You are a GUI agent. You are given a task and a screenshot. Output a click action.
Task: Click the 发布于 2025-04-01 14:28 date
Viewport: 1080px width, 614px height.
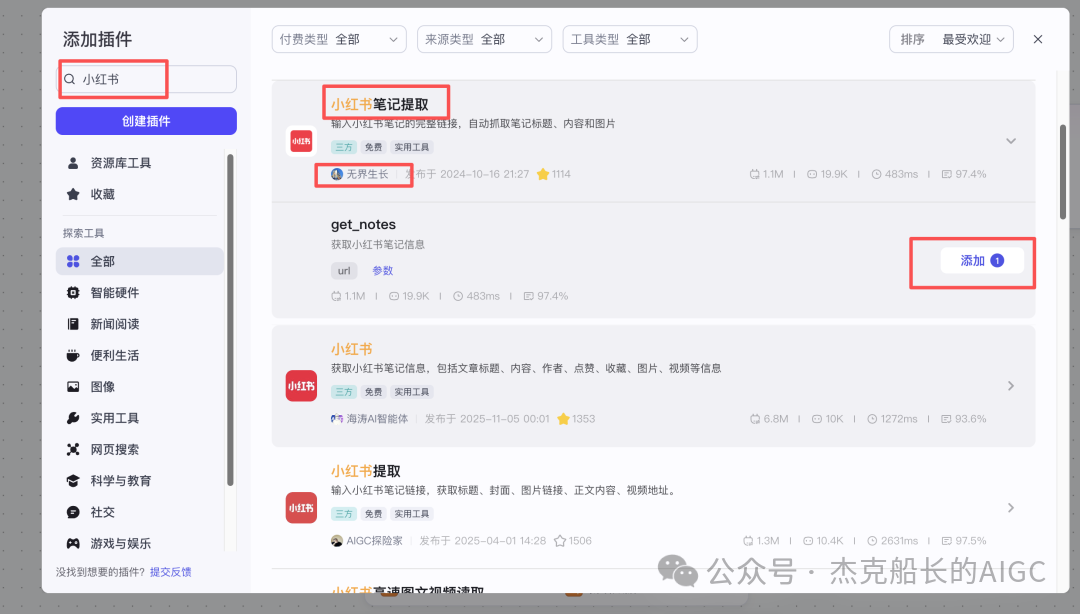483,541
